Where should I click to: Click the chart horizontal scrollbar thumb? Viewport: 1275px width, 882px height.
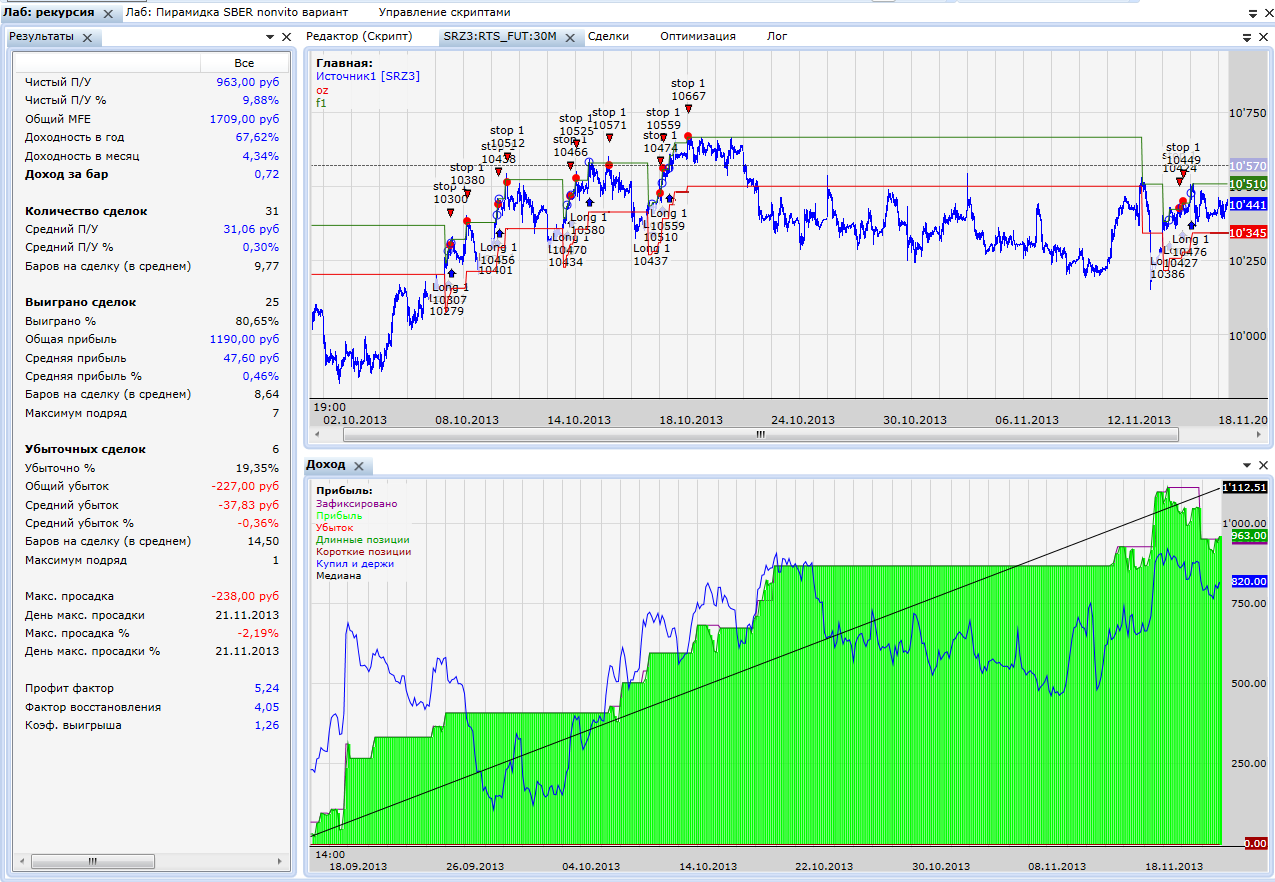(x=760, y=435)
